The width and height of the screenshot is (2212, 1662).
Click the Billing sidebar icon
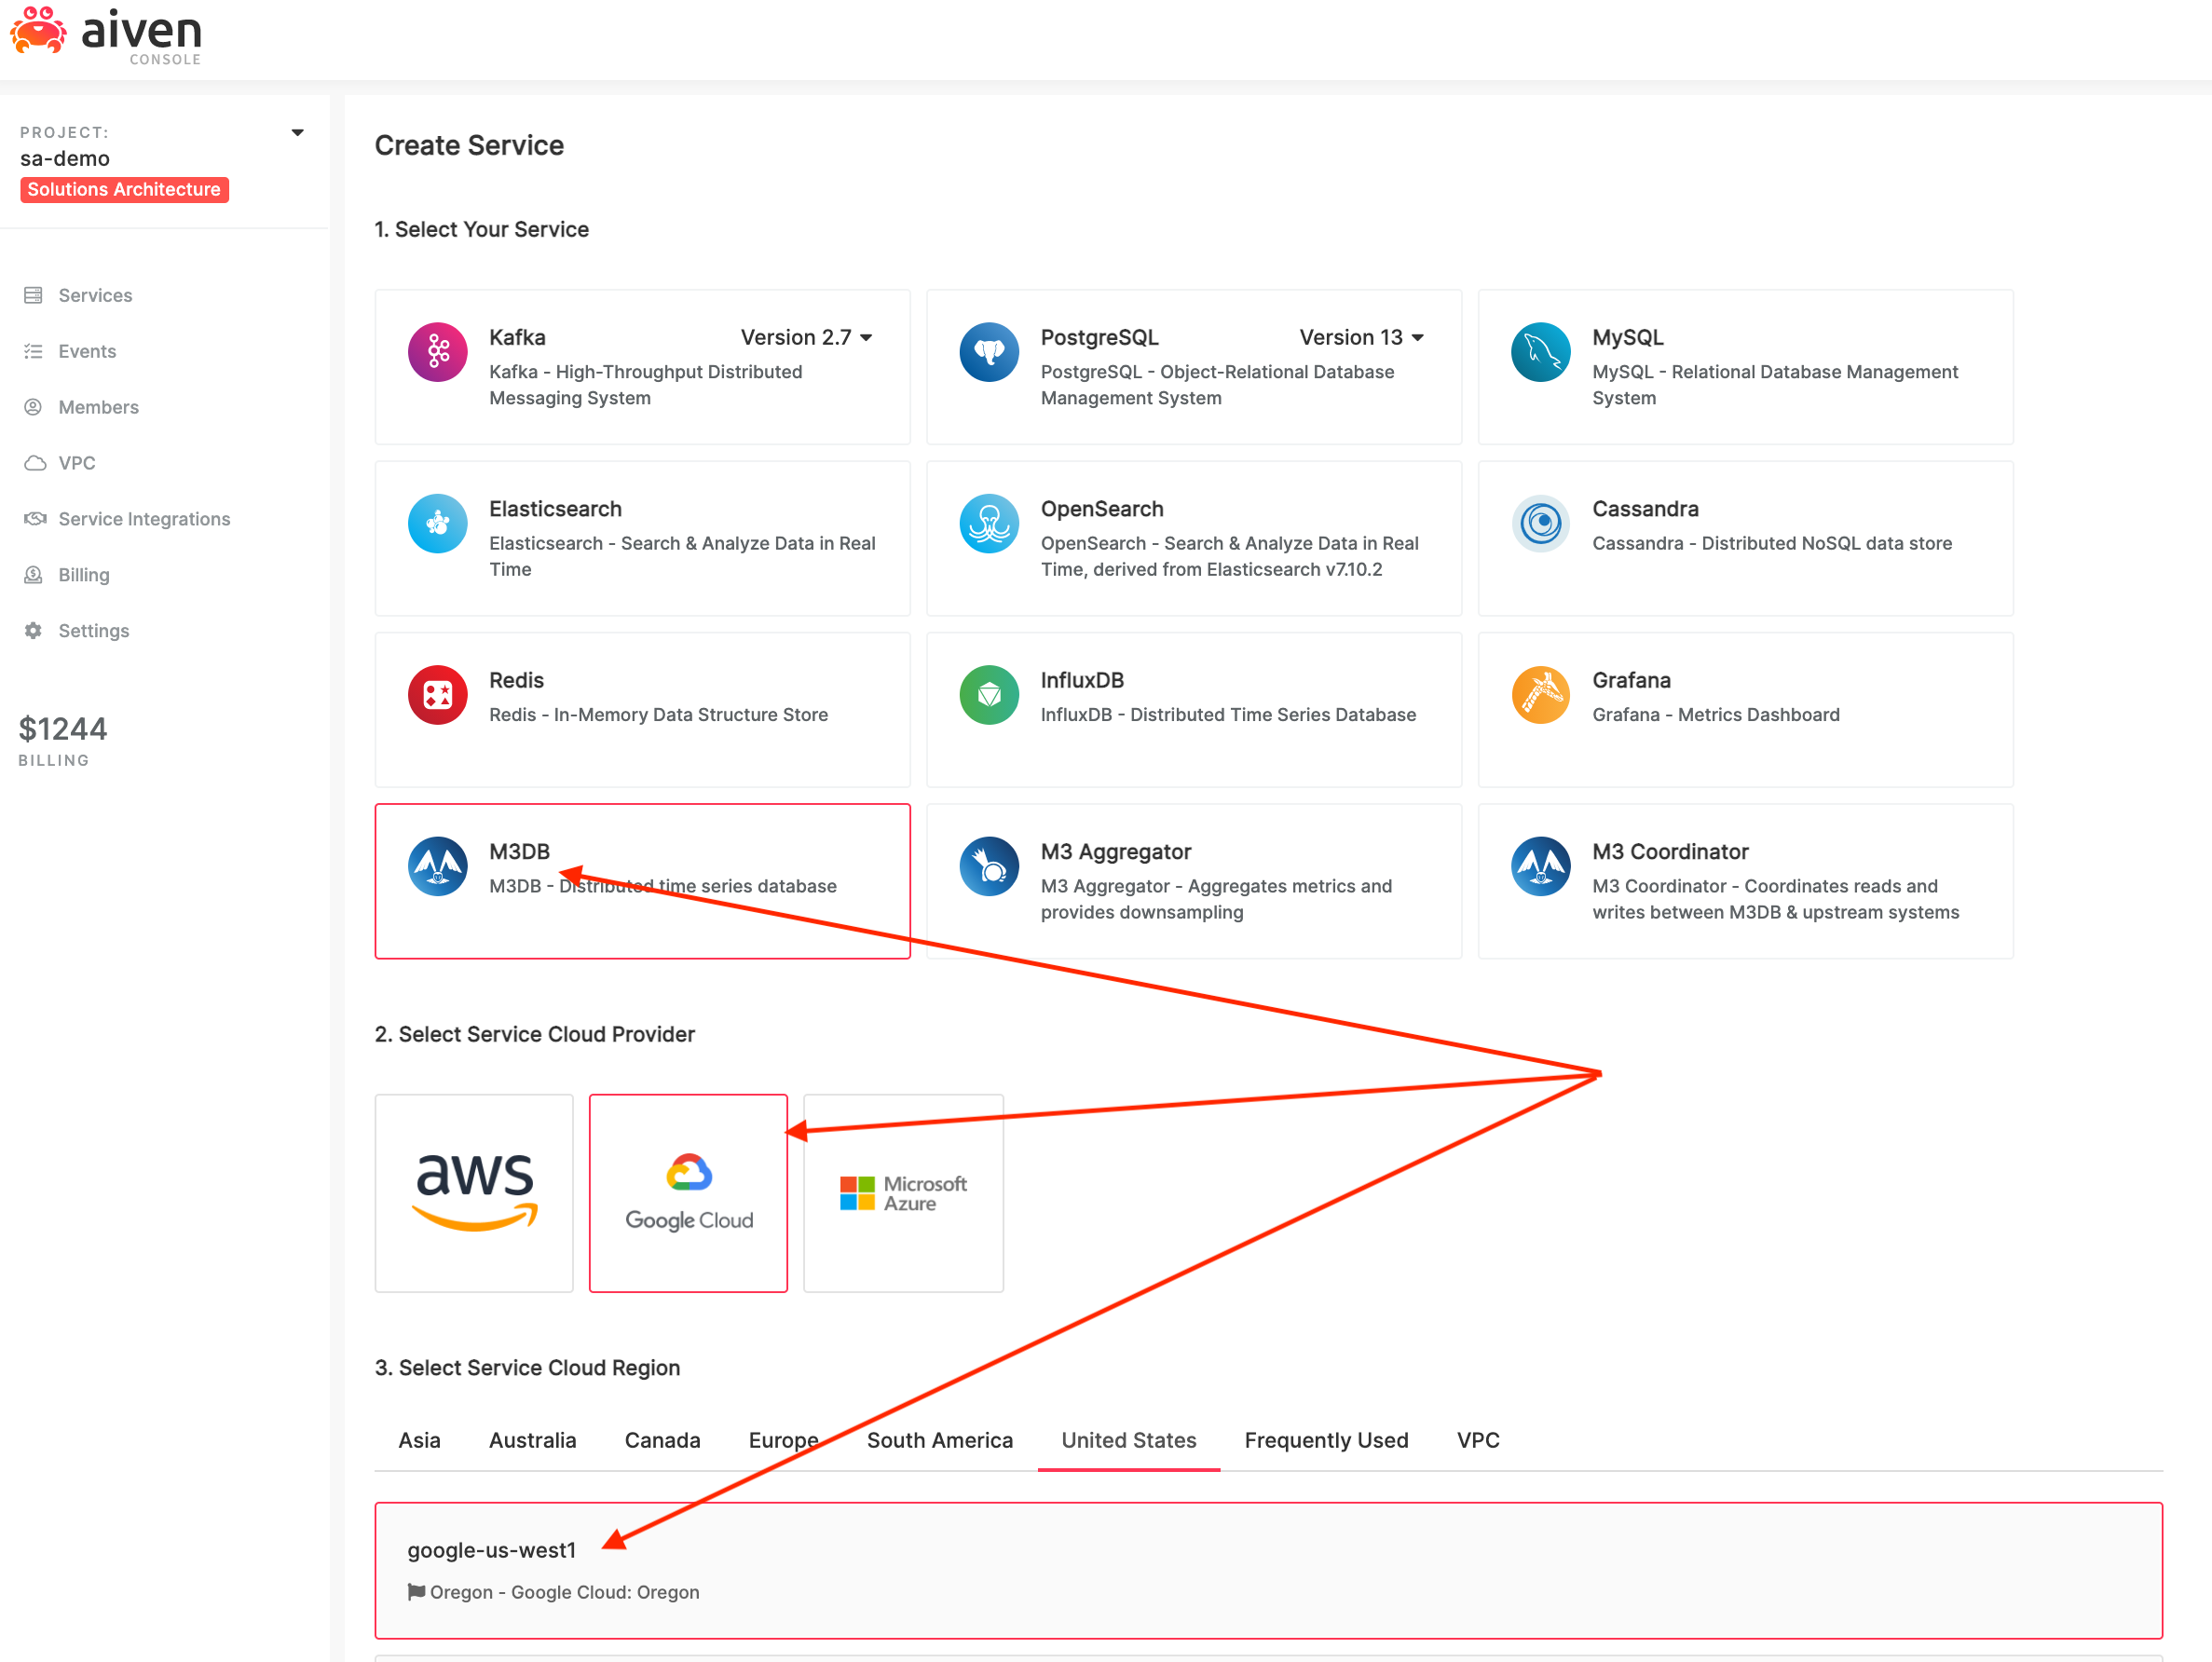(33, 575)
